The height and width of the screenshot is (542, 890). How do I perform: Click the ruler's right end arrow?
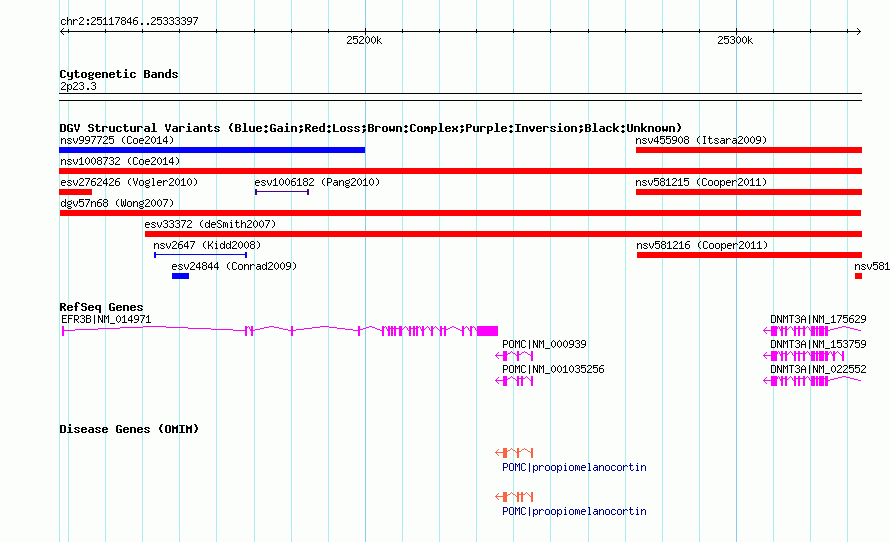(858, 32)
